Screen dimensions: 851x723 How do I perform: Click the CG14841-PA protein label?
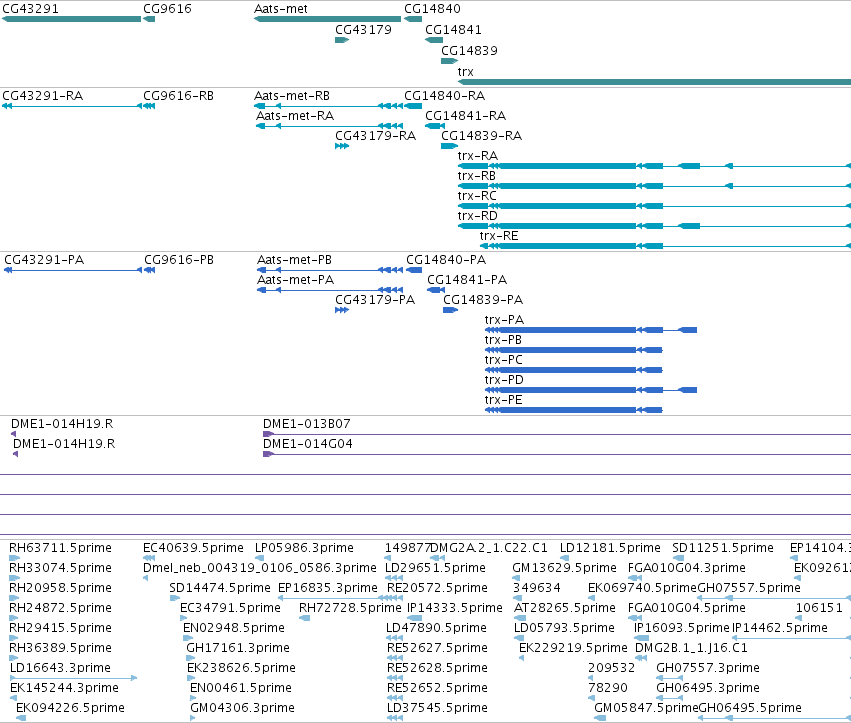click(467, 280)
